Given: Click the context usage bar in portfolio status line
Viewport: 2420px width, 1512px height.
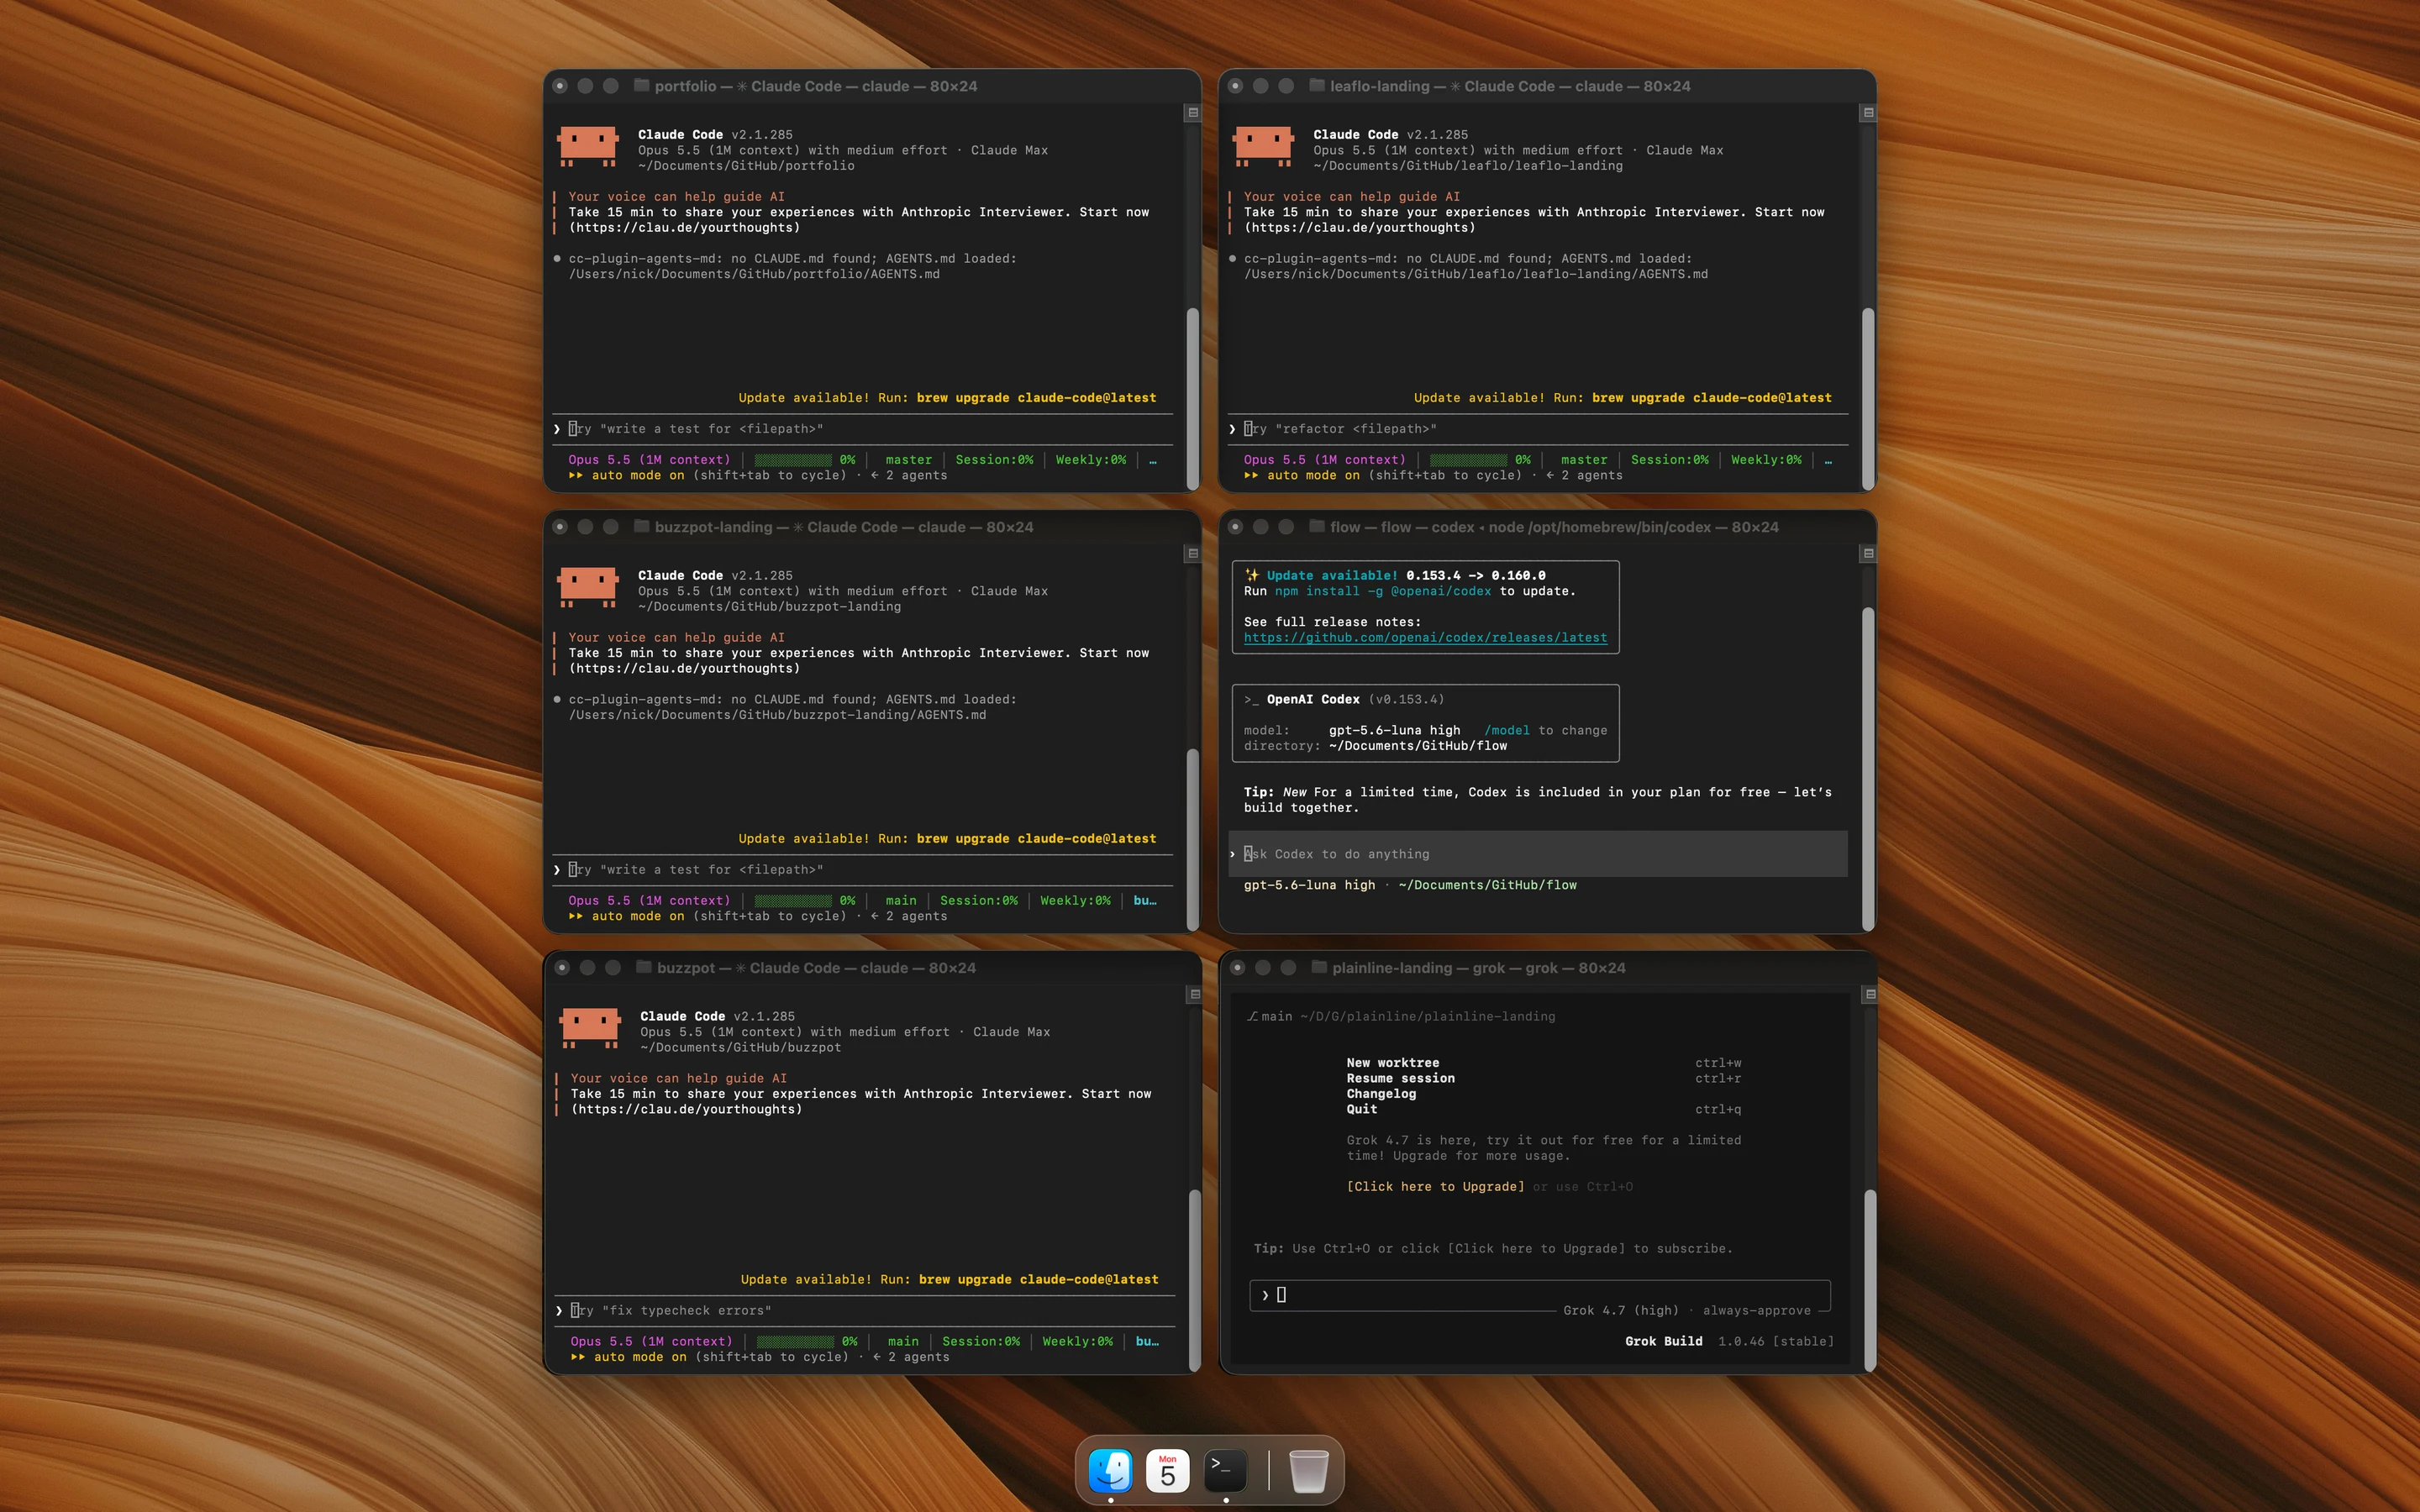Looking at the screenshot, I should click(793, 460).
